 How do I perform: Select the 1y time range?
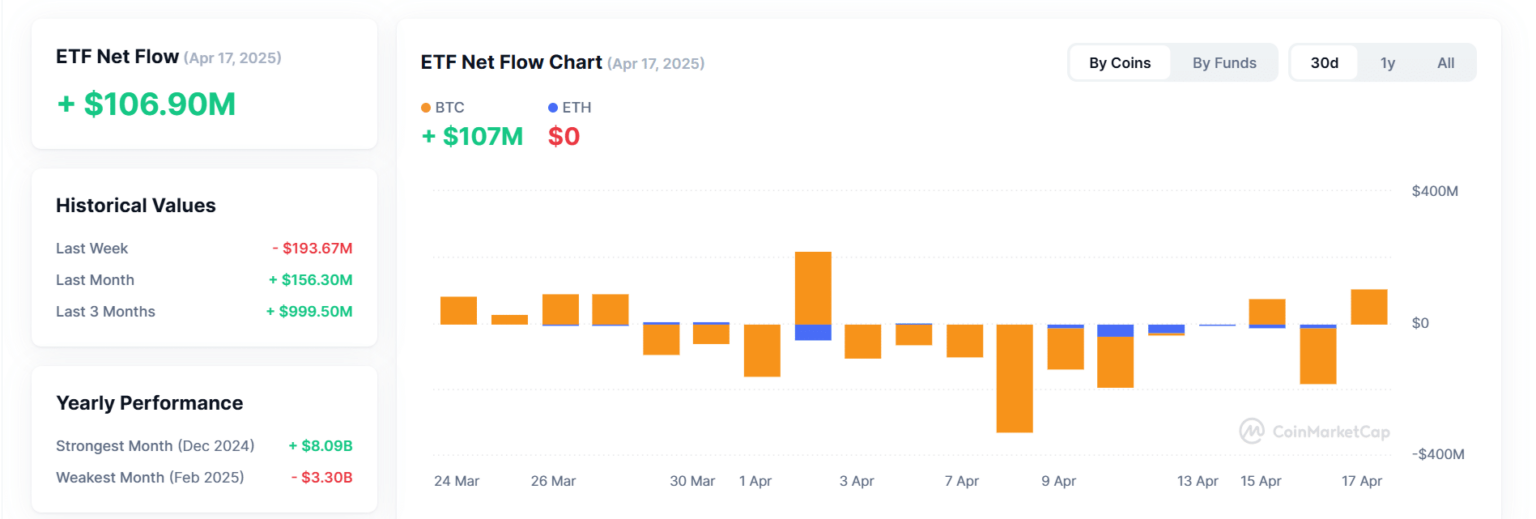1388,63
